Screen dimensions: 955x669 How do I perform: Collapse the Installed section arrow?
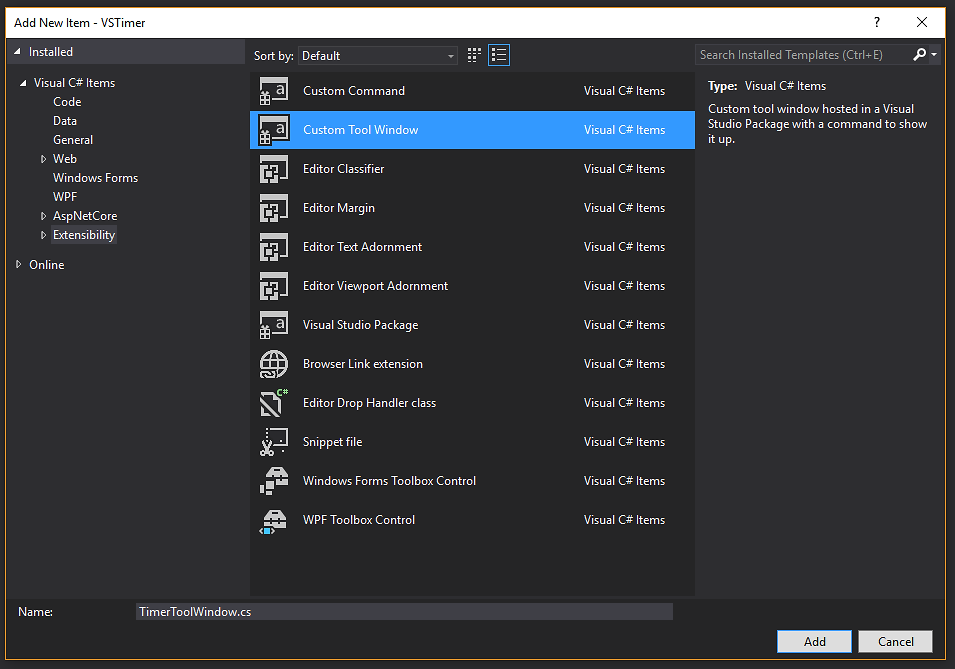click(18, 52)
